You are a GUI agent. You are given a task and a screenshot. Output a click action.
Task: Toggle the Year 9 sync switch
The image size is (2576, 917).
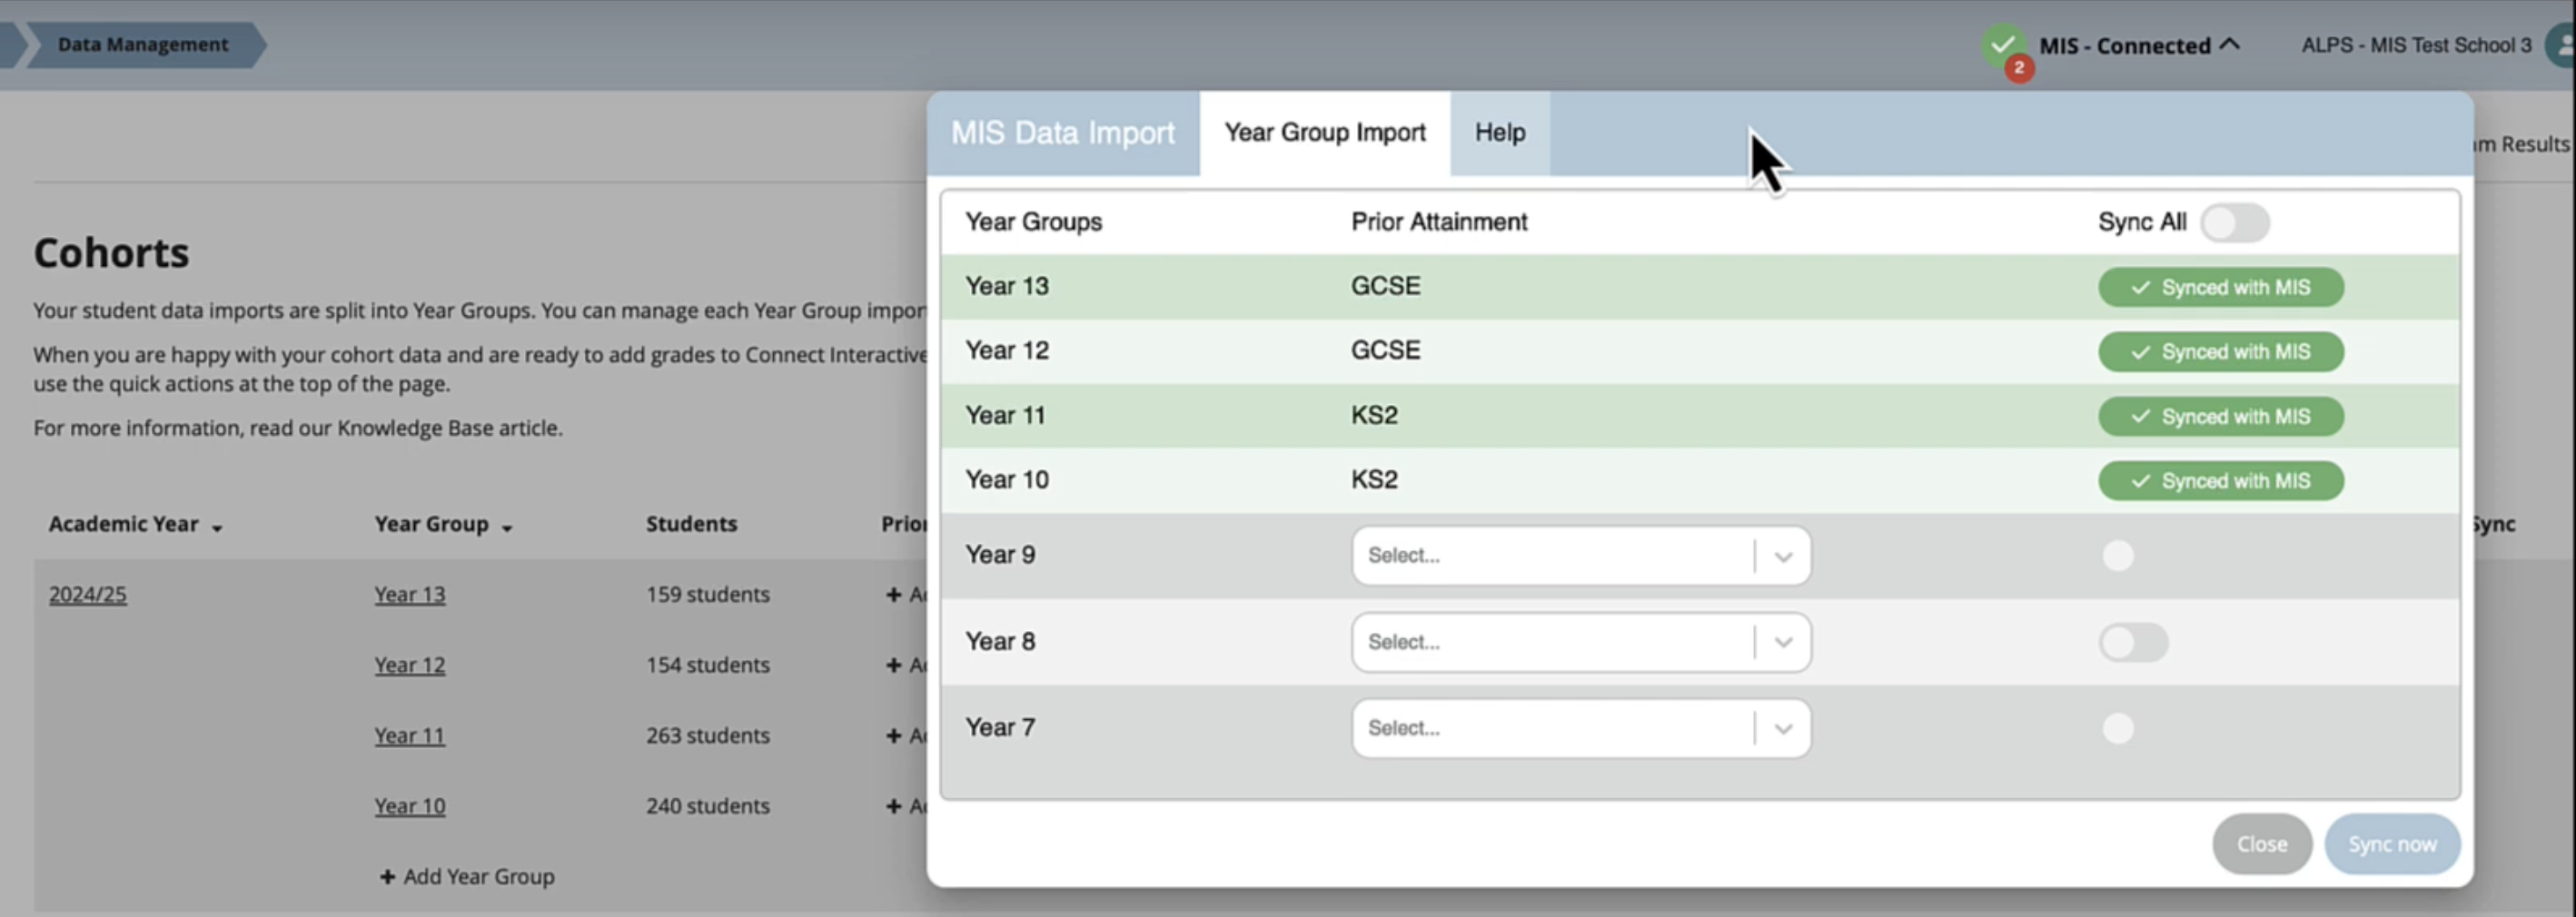pos(2118,555)
